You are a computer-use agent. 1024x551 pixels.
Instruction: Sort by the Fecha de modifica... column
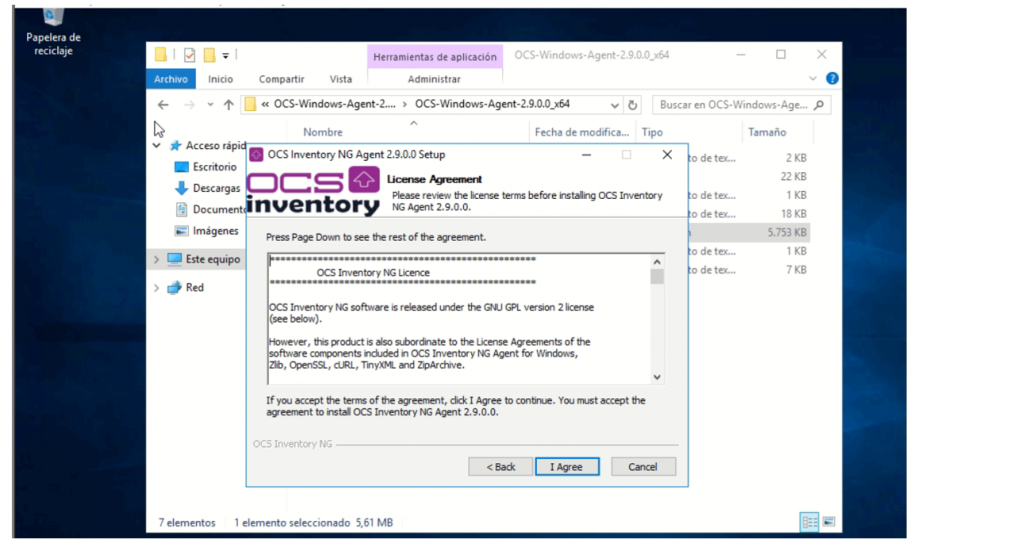[x=581, y=132]
